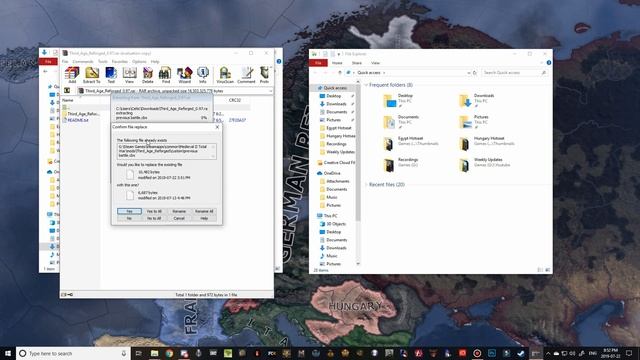Click the Windows taskbar search box

[73, 353]
